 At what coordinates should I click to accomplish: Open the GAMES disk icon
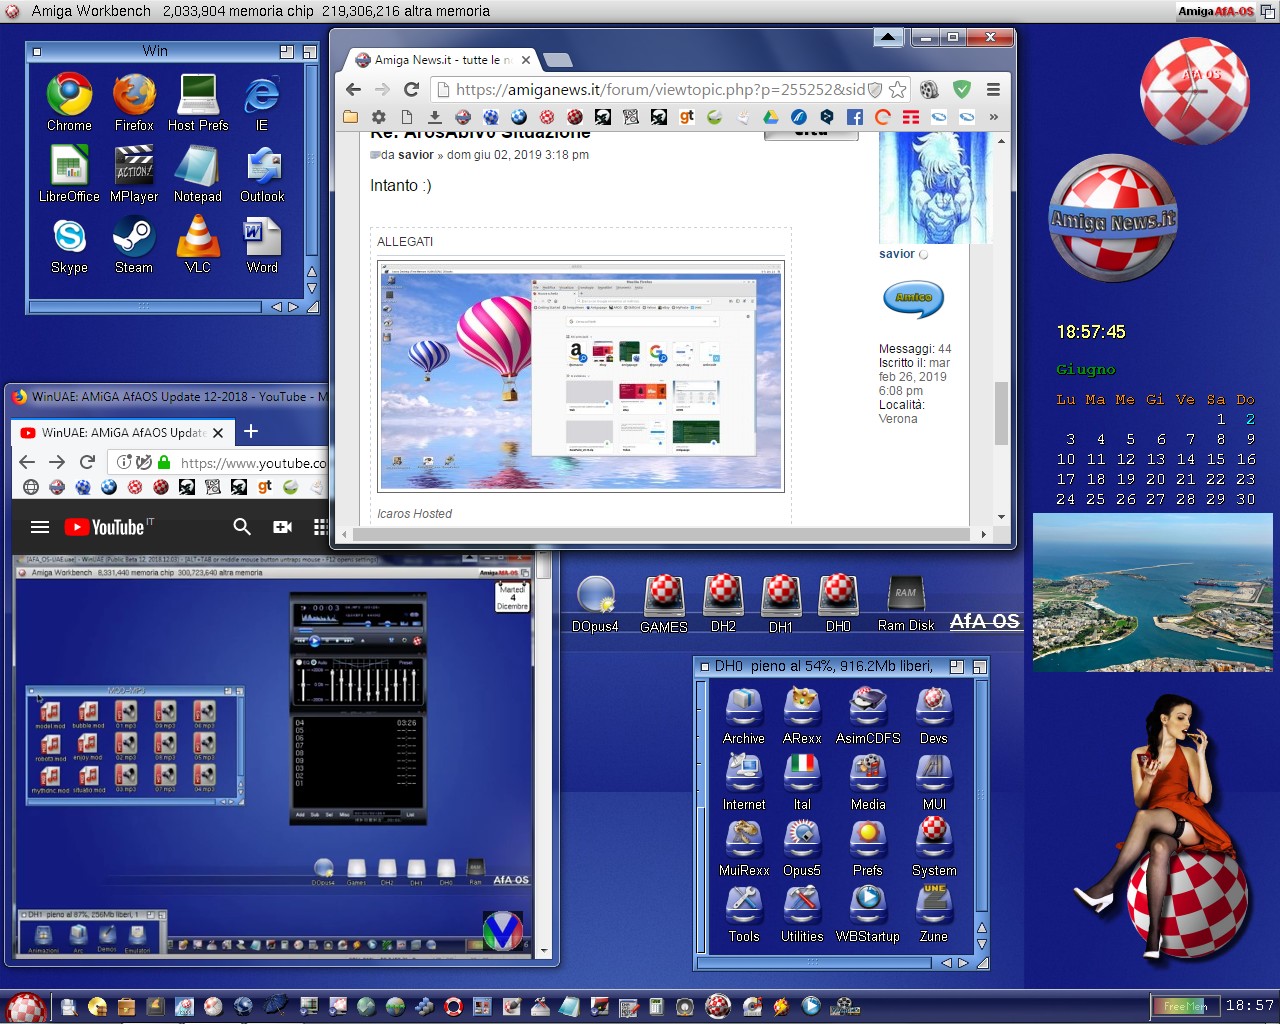click(x=664, y=596)
